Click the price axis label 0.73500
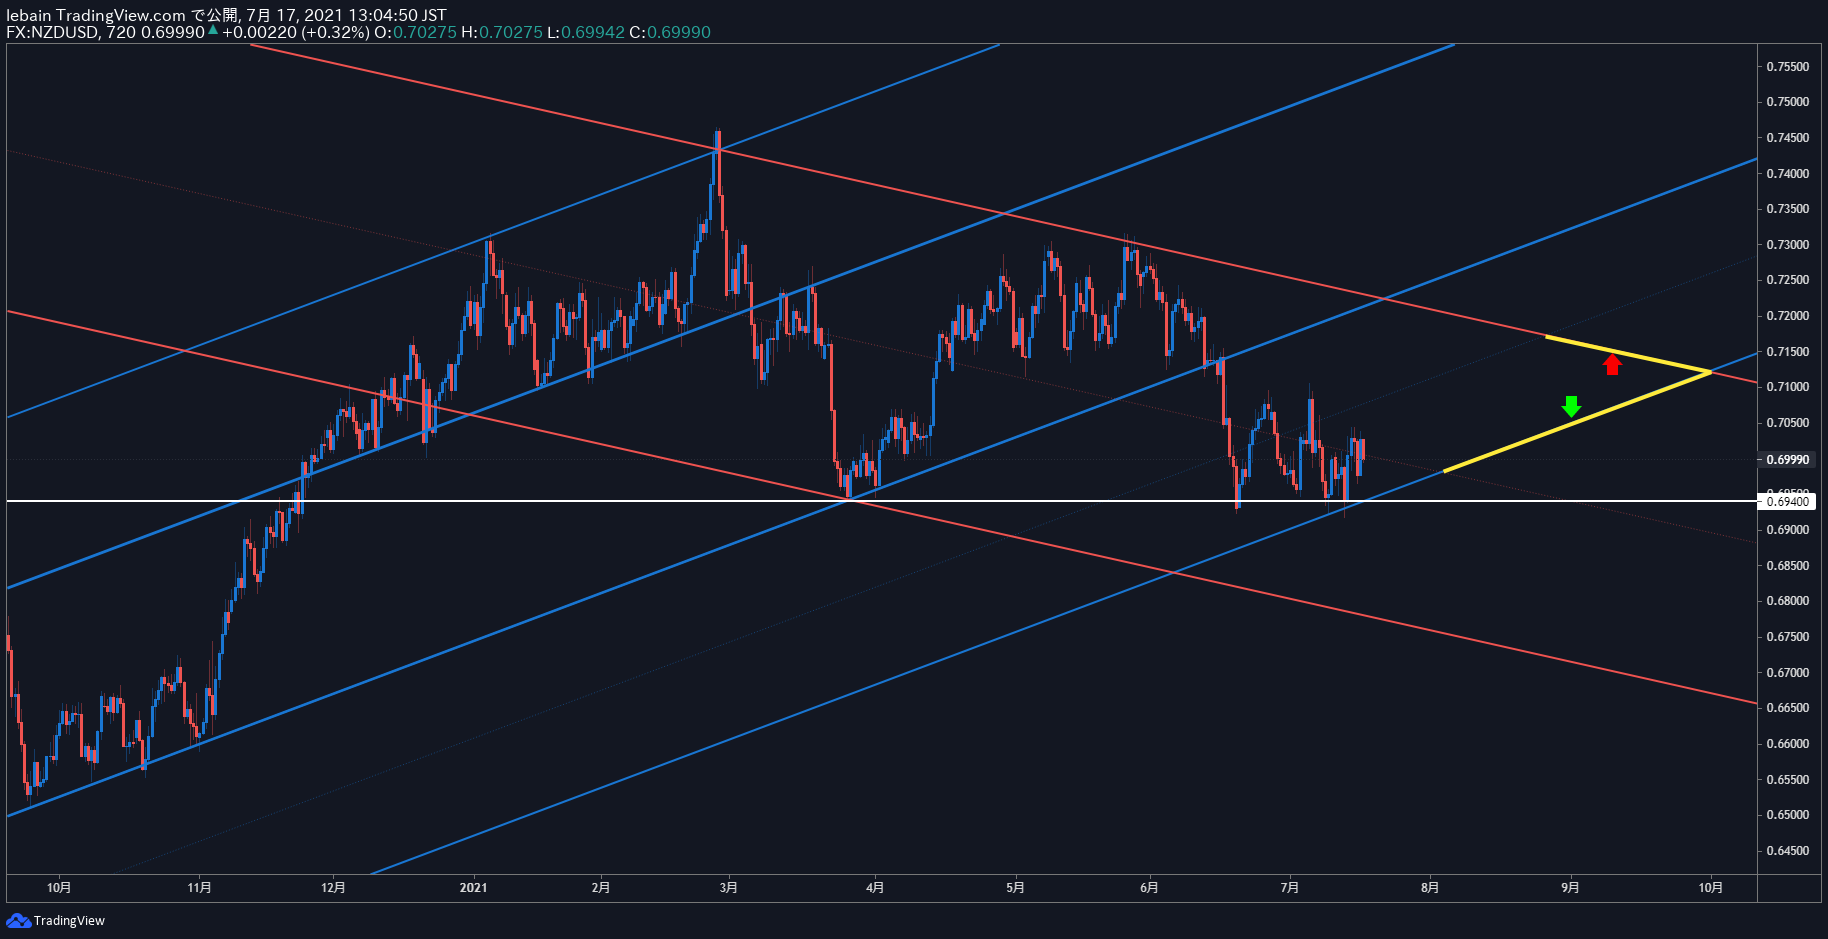Screen dimensions: 1828x939 pos(1788,209)
